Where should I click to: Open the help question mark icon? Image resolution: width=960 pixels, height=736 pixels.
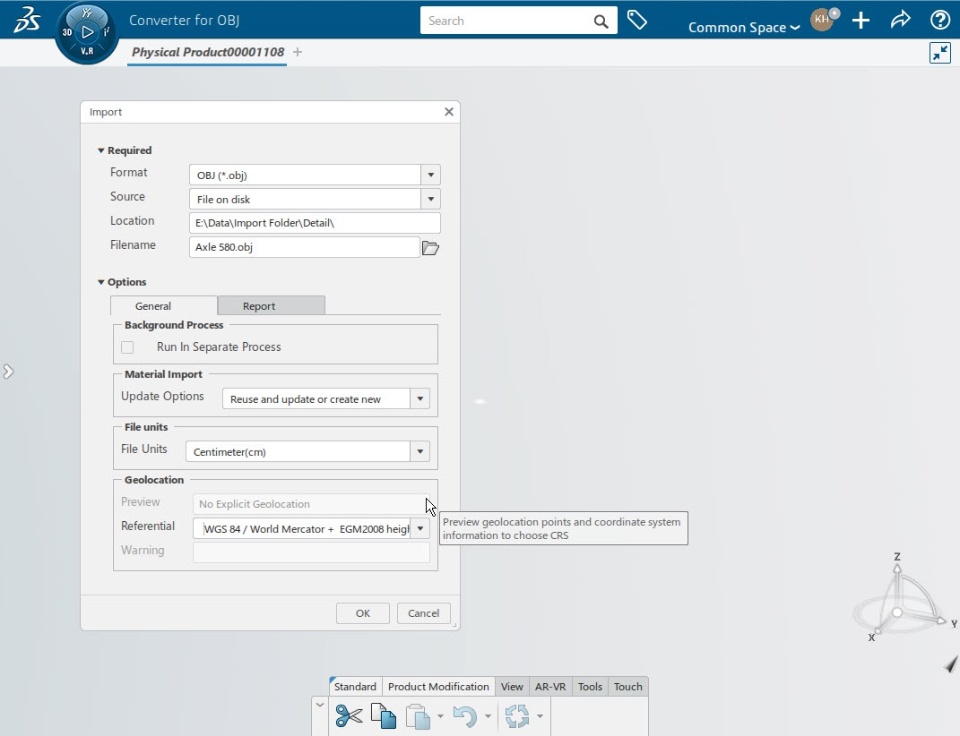tap(940, 20)
